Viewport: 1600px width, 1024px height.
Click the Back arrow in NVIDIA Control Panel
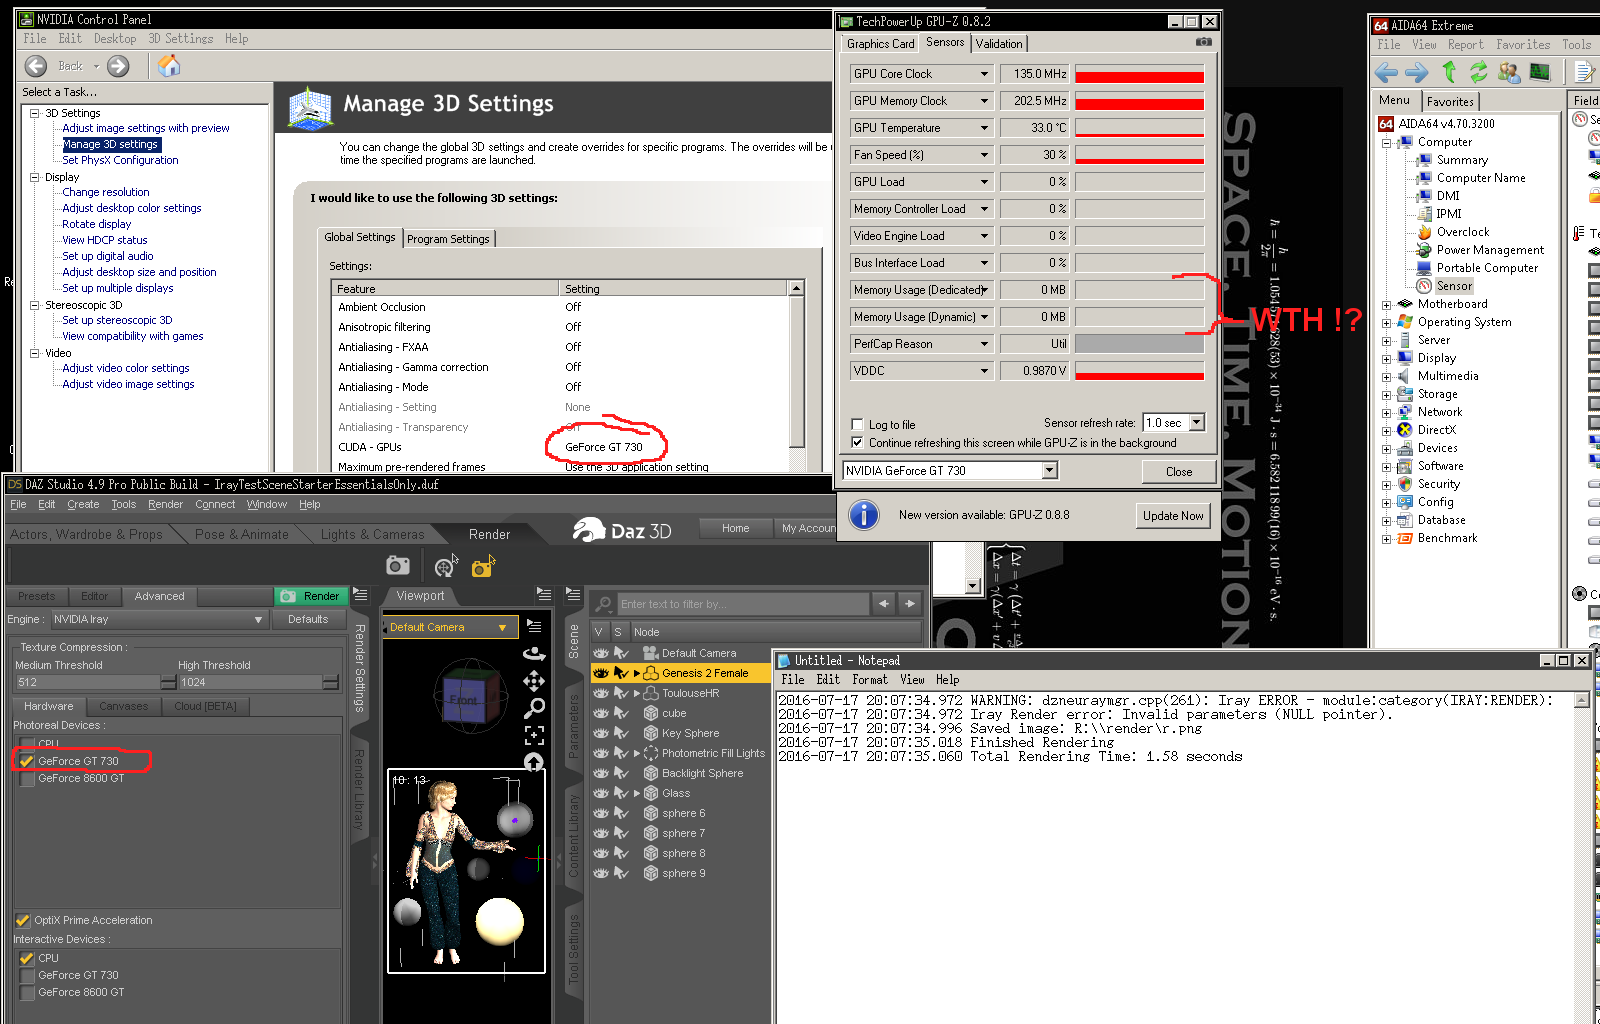(36, 66)
